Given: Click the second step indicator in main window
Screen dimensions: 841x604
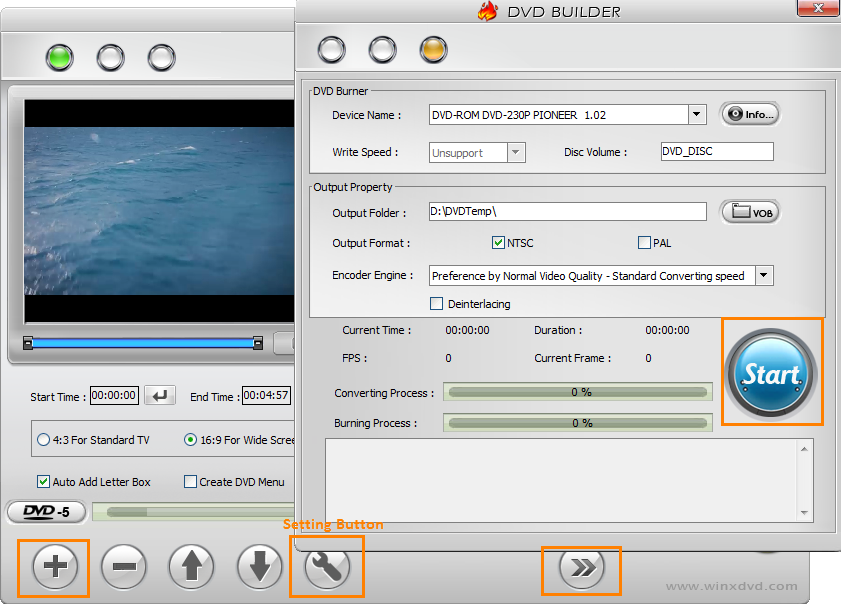Looking at the screenshot, I should (110, 57).
